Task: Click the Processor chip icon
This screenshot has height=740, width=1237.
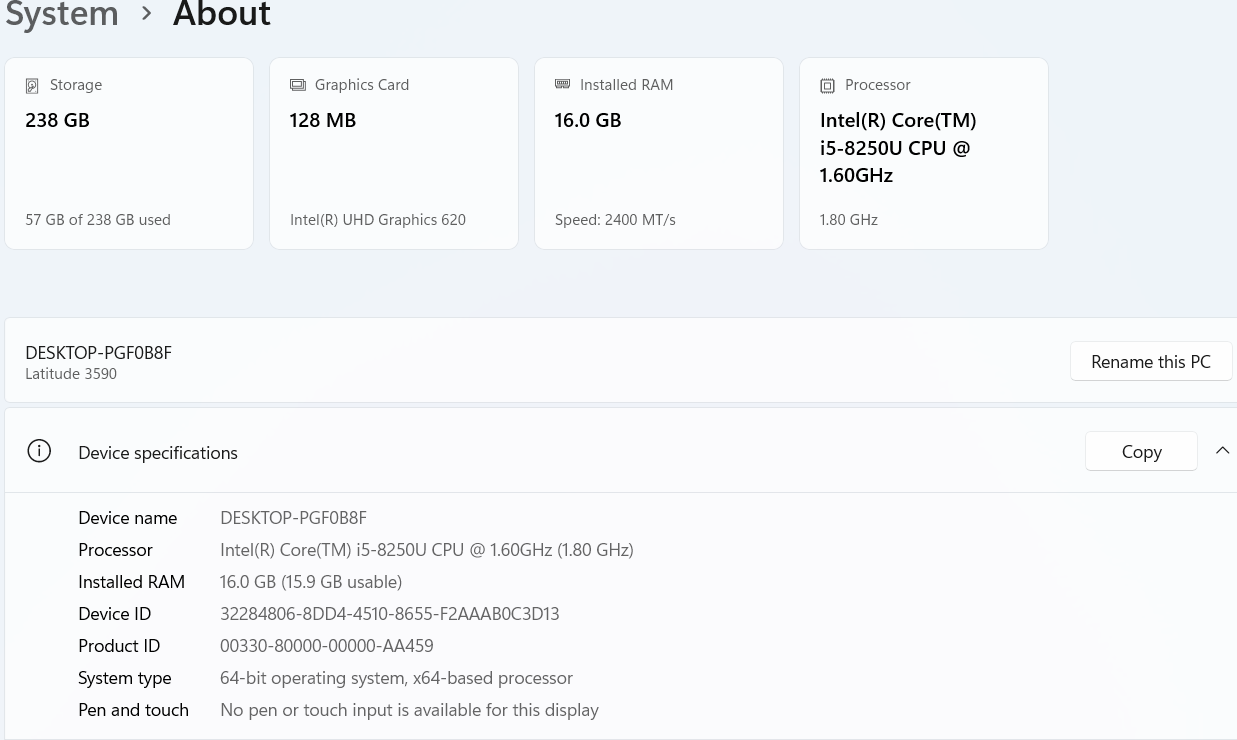Action: pos(827,86)
